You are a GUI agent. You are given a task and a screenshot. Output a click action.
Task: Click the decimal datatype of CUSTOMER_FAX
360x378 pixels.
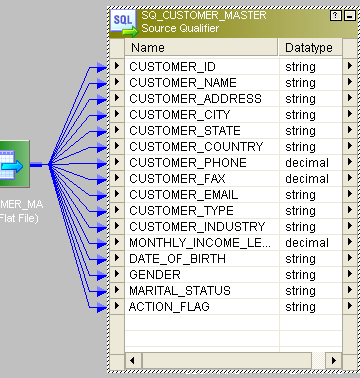click(x=307, y=179)
